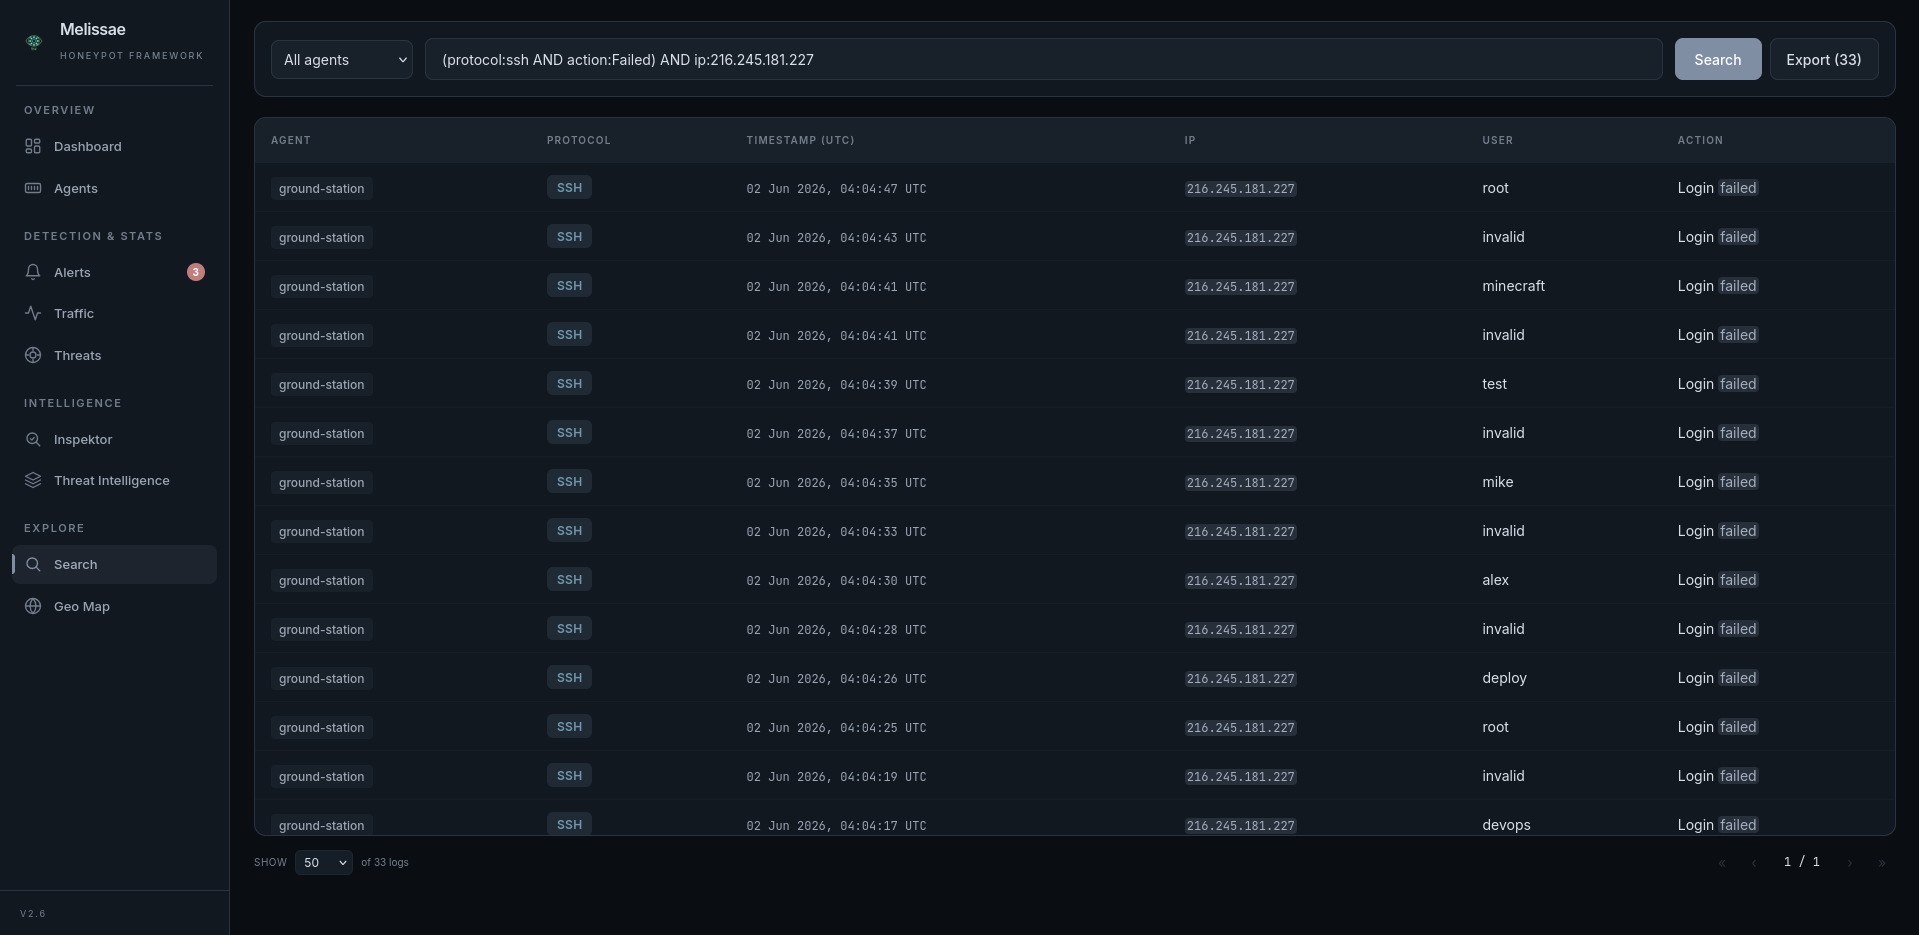The width and height of the screenshot is (1919, 935).
Task: Click the Alerts bell icon
Action: (x=33, y=272)
